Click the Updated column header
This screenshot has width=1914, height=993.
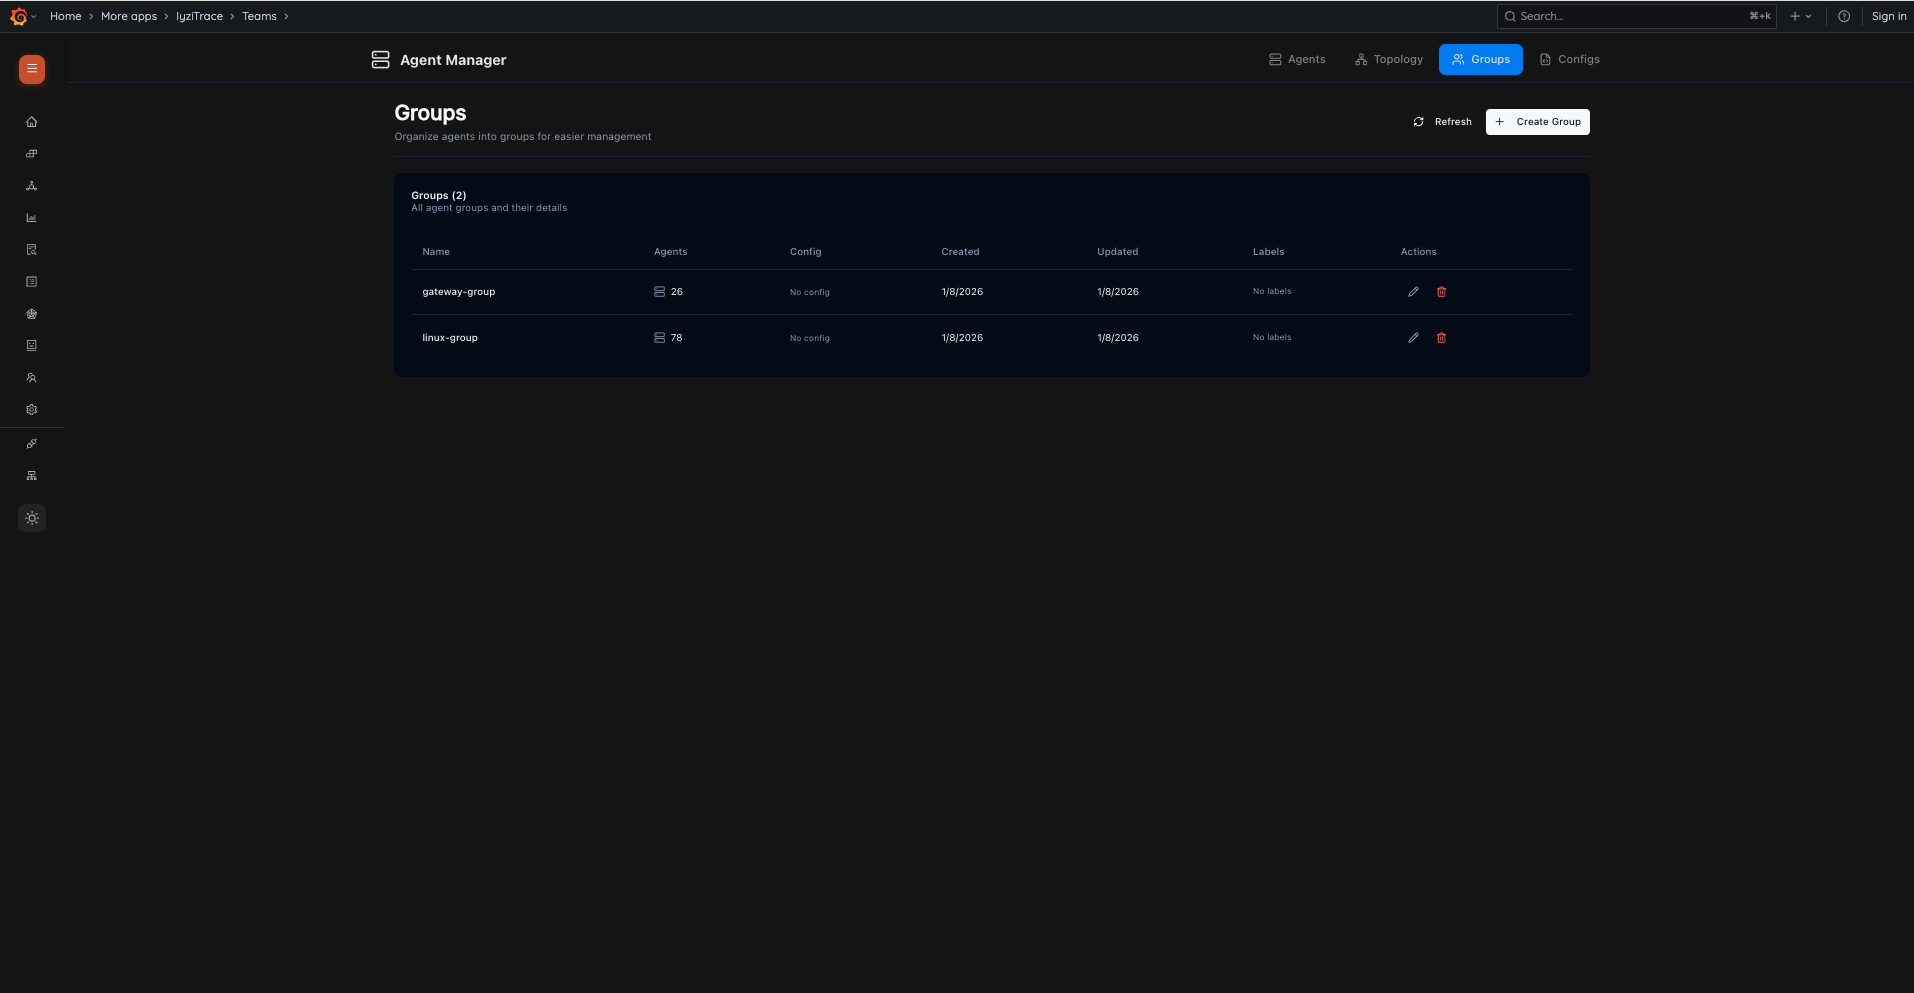1117,252
